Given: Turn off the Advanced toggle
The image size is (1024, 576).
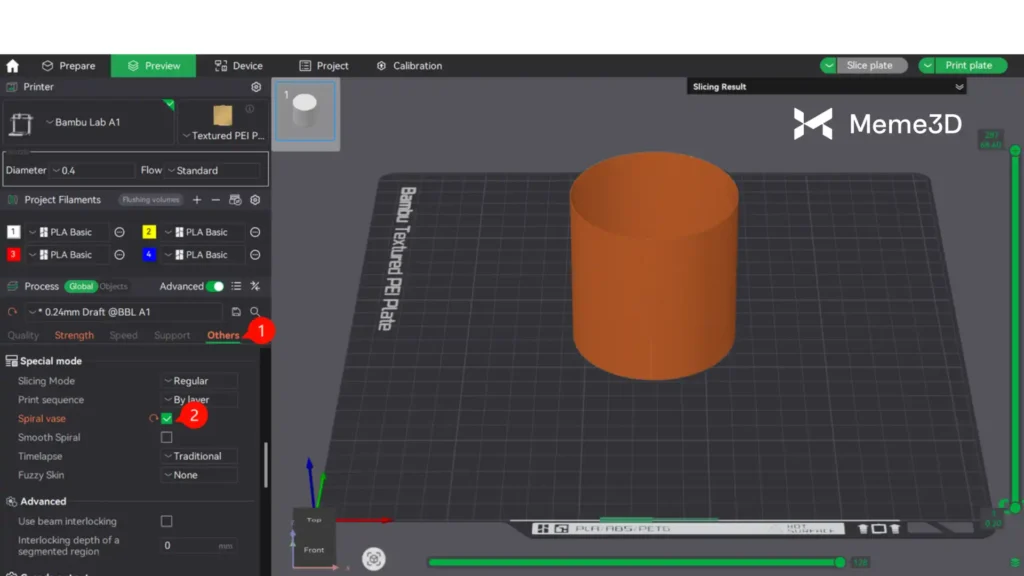Looking at the screenshot, I should point(215,286).
